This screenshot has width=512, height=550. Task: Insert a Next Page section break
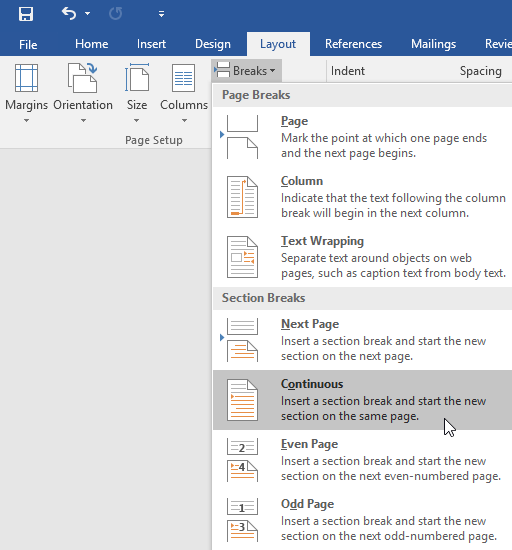(x=363, y=340)
